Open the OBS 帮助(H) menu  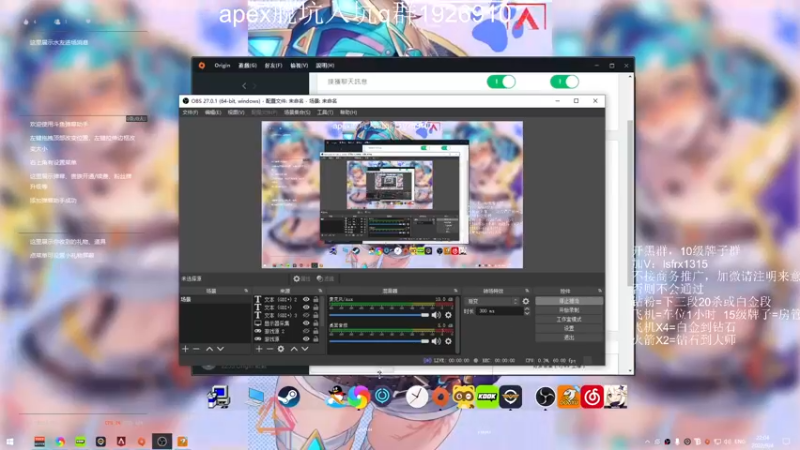pos(348,112)
